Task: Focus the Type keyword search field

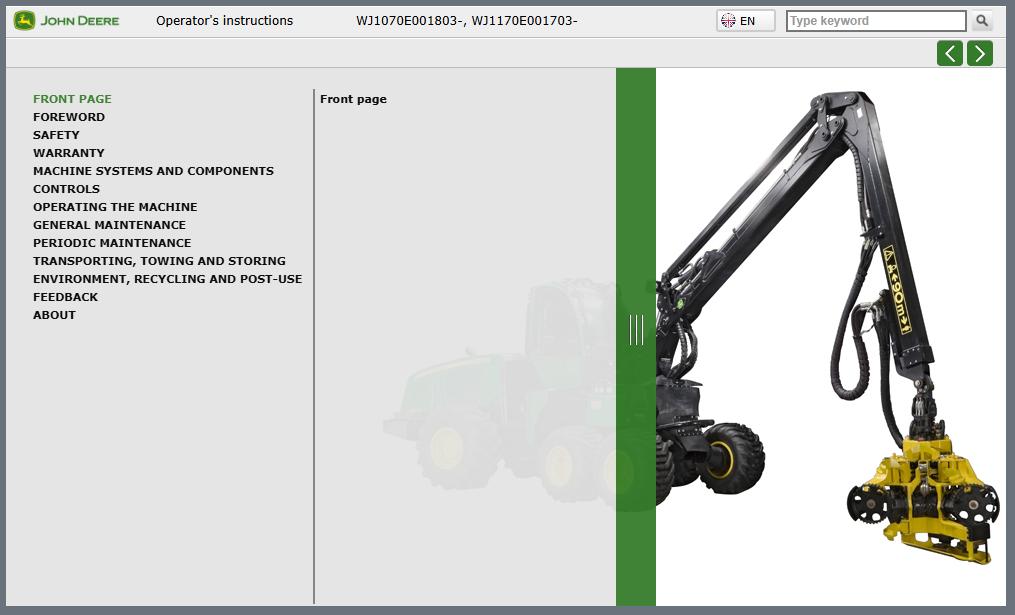Action: [876, 21]
